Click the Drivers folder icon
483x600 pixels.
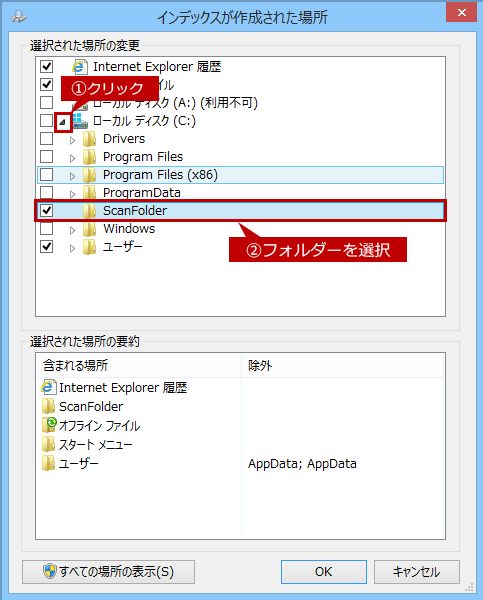(x=90, y=139)
